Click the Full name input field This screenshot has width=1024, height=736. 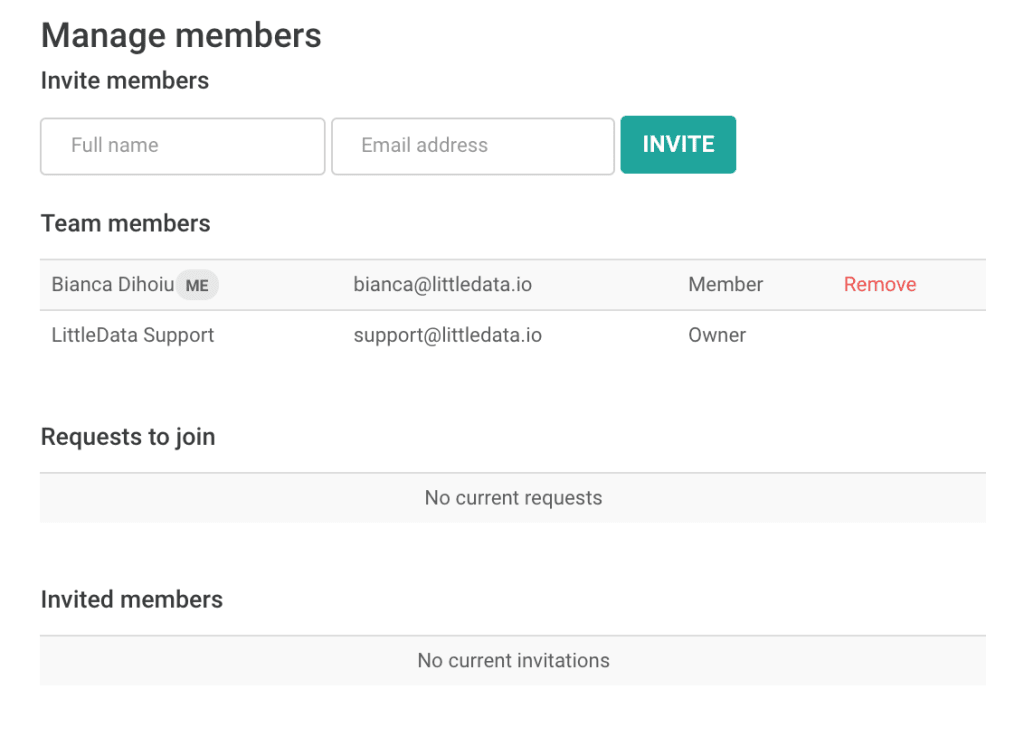(x=182, y=146)
